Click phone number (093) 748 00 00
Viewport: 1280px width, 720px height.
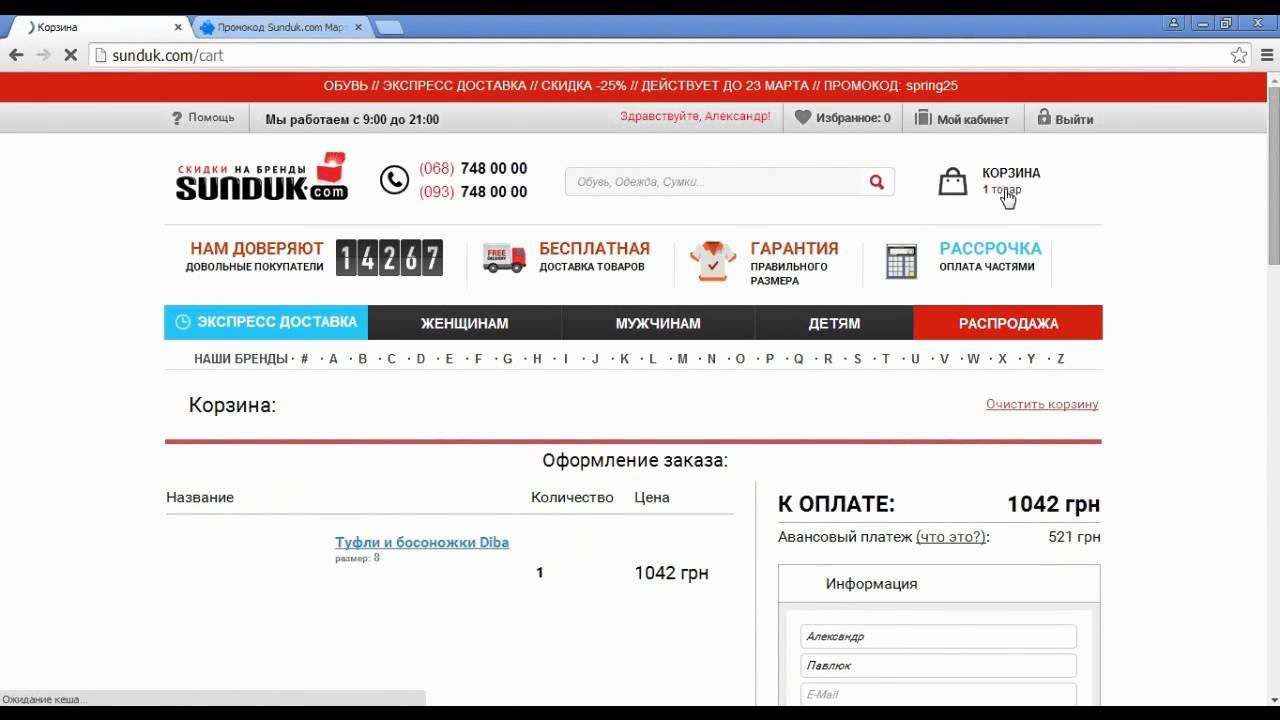[x=473, y=192]
